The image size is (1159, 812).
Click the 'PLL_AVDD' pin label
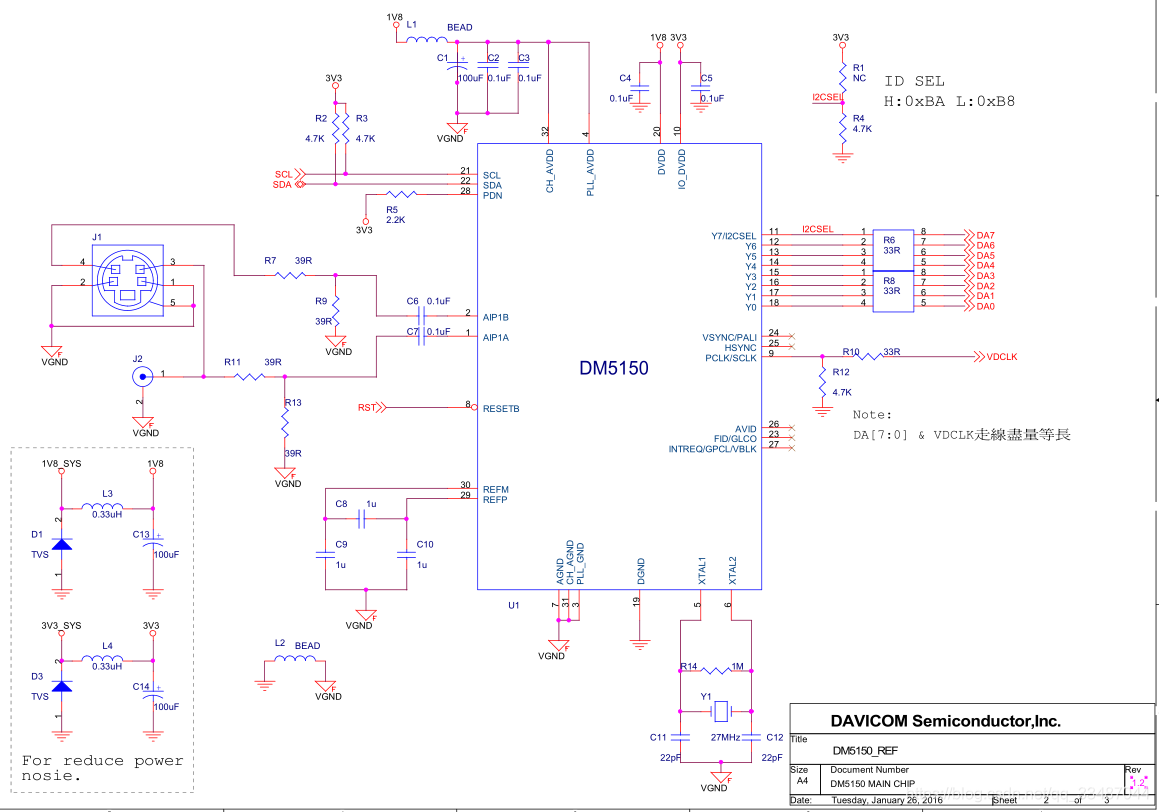(590, 172)
